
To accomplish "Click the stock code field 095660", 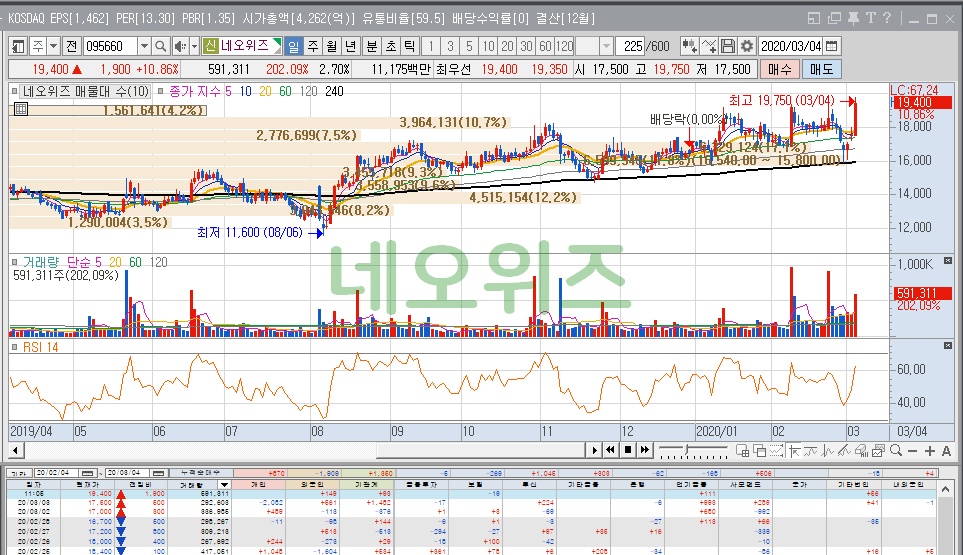I will click(x=109, y=46).
